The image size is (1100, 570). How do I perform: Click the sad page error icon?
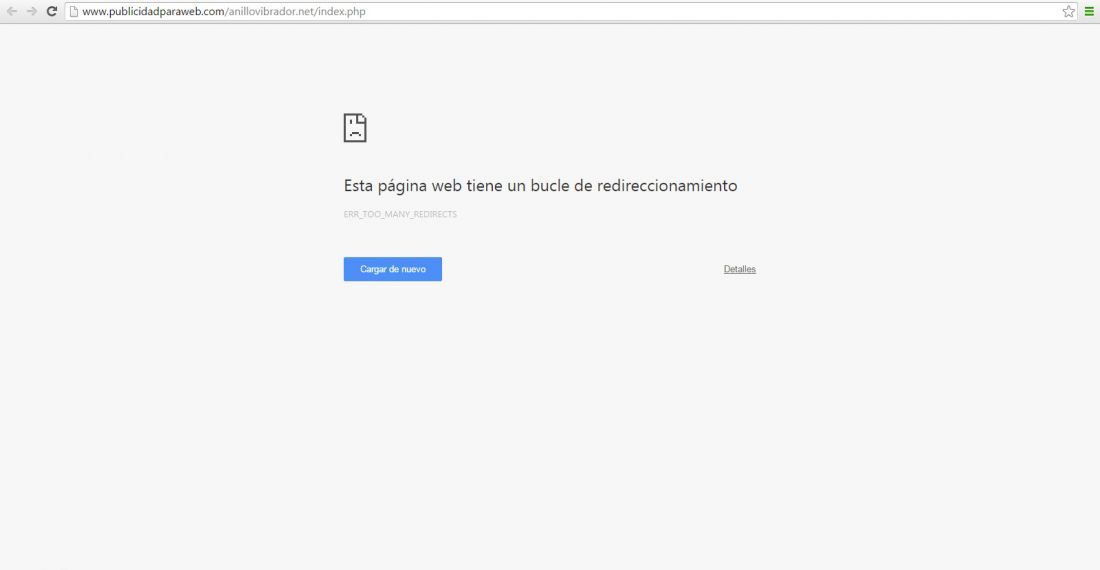(x=355, y=128)
